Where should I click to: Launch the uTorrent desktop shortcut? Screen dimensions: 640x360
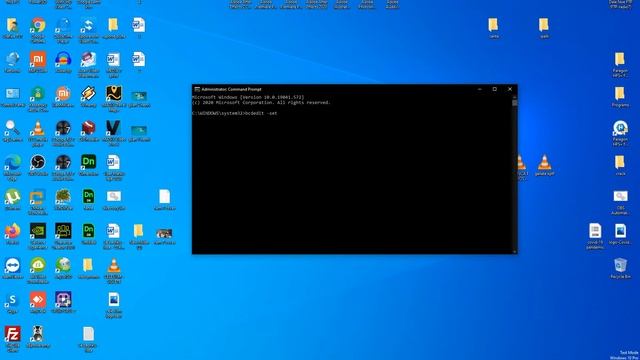tap(13, 199)
